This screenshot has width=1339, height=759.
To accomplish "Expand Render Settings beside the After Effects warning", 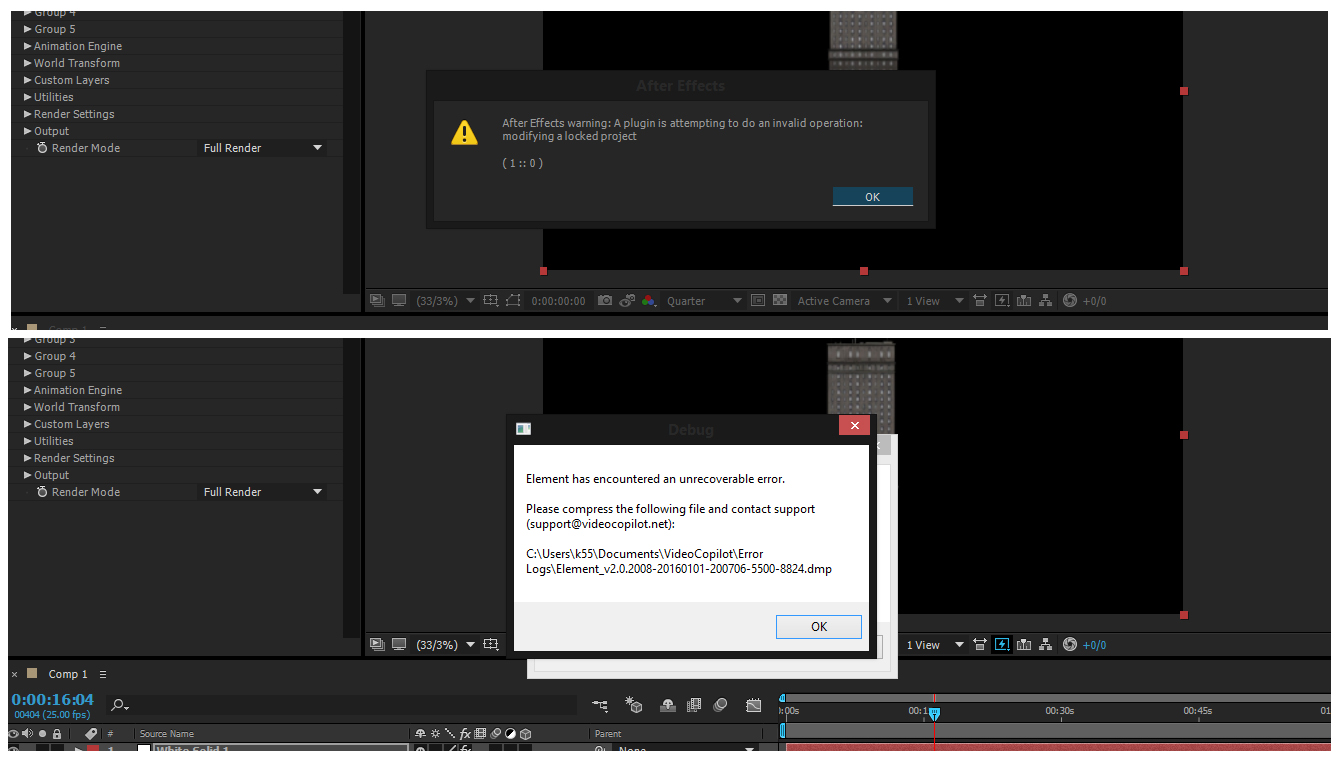I will point(28,114).
